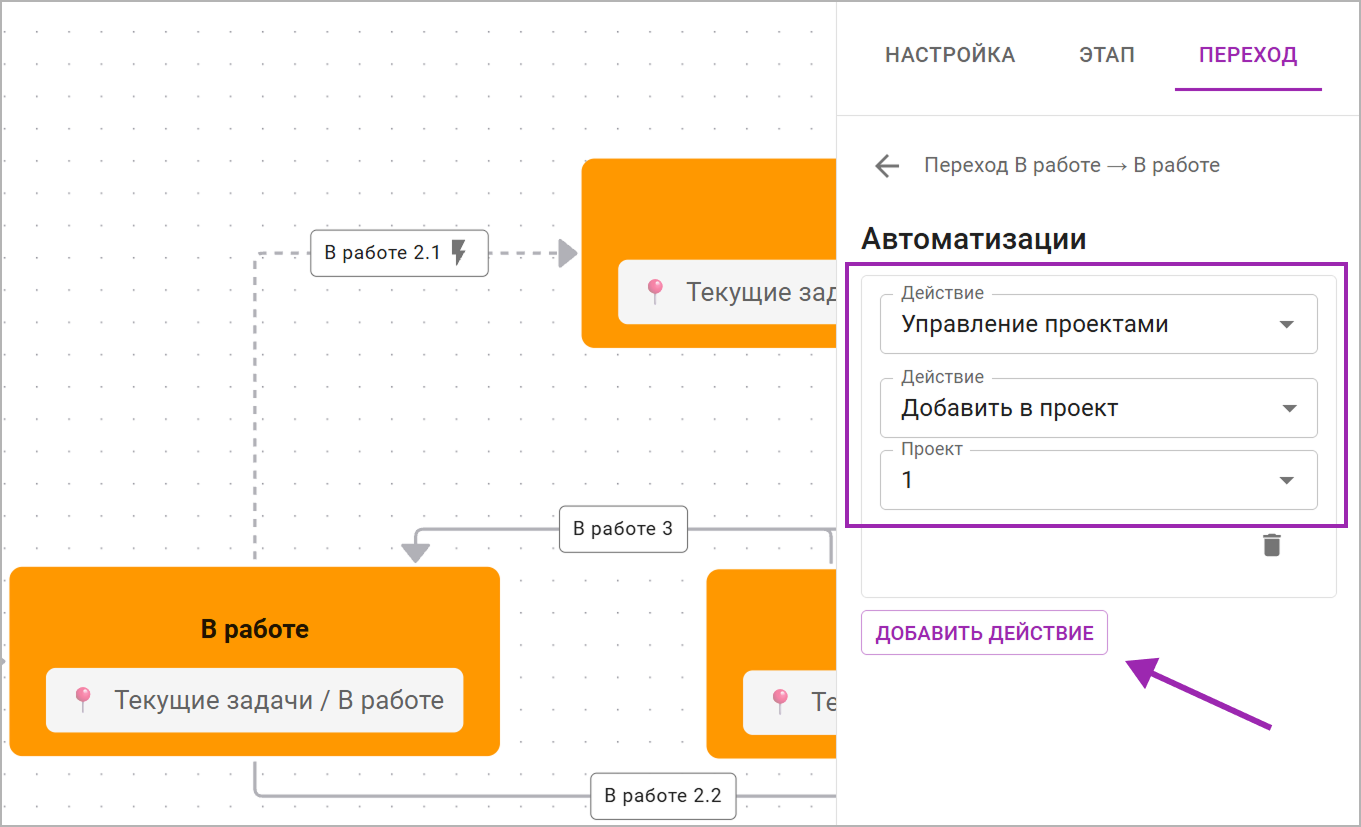This screenshot has width=1361, height=827.
Task: Click the ДОБАВИТЬ ДЕЙСТВИЕ button
Action: coord(984,633)
